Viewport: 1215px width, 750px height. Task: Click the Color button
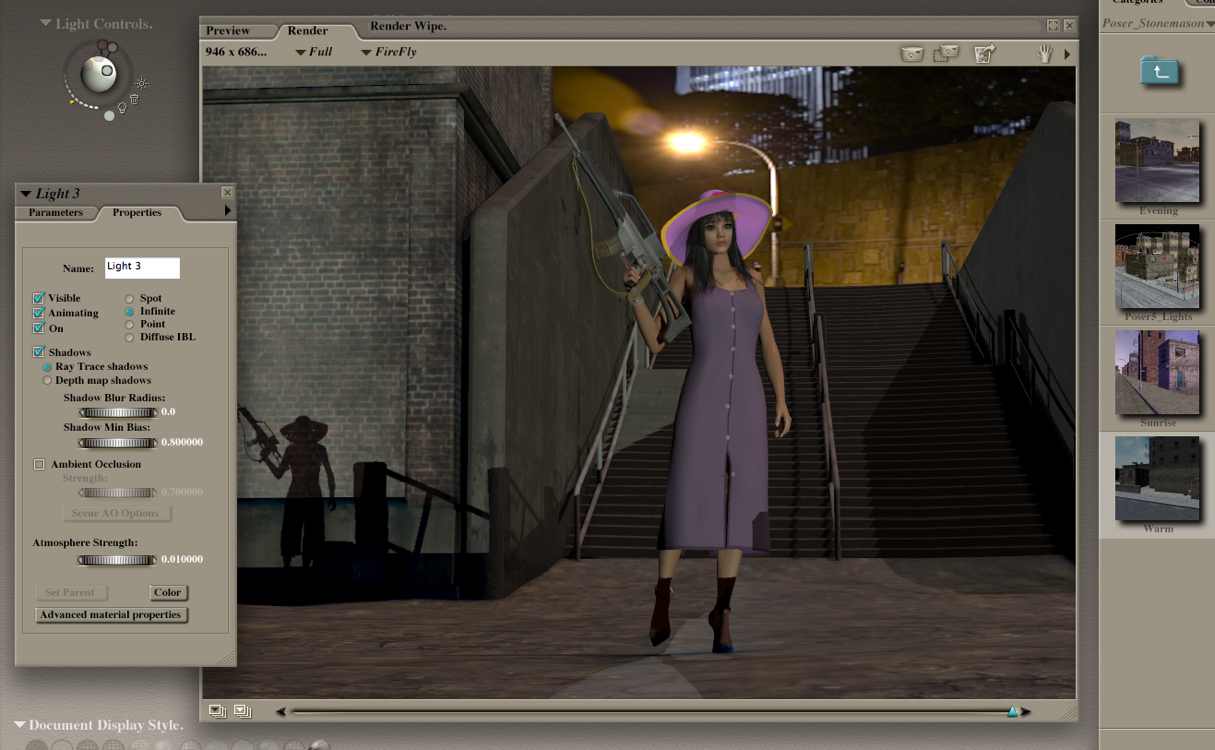click(168, 593)
